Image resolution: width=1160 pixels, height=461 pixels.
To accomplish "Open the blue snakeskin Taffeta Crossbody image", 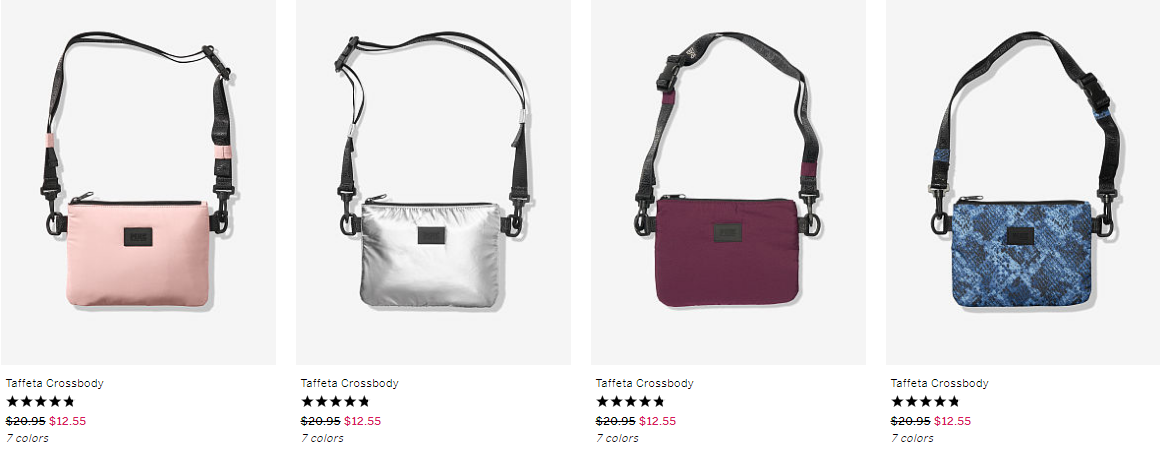I will pos(1023,182).
